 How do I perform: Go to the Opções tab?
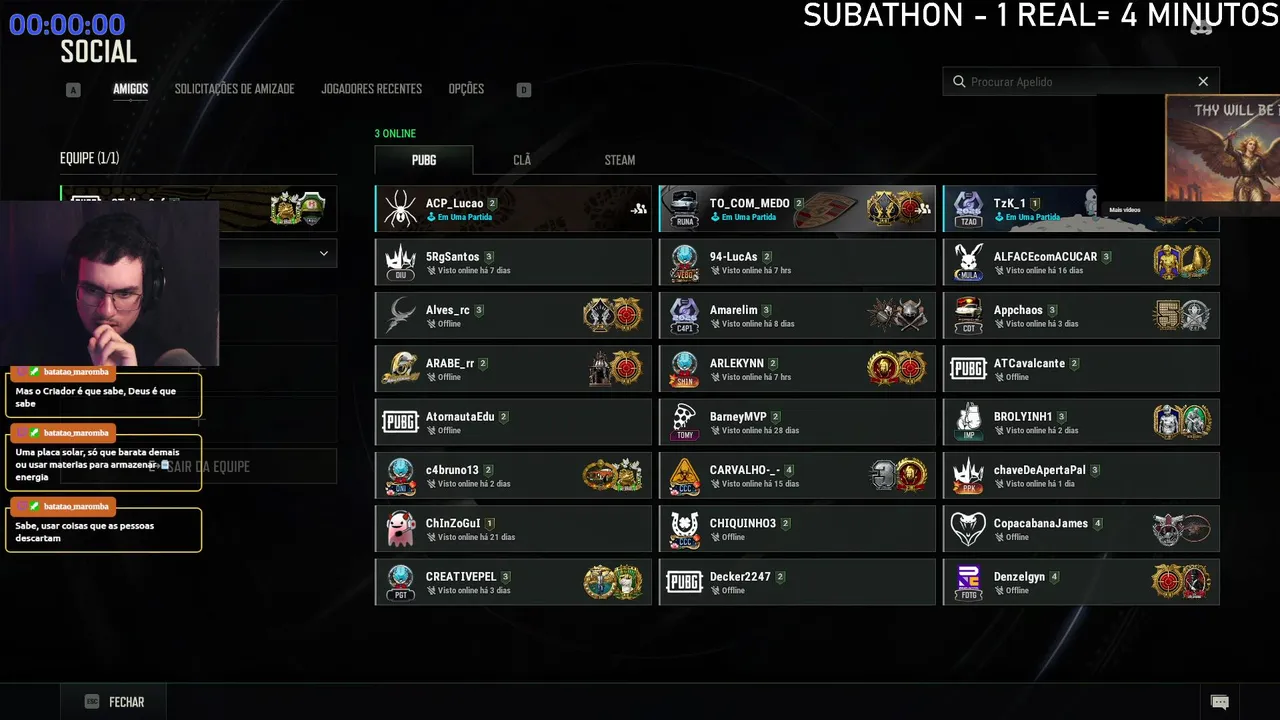click(x=466, y=89)
